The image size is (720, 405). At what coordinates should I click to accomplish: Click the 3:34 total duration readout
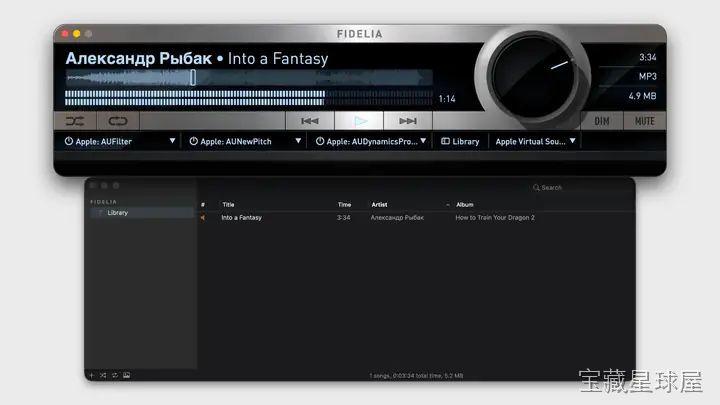pyautogui.click(x=647, y=57)
